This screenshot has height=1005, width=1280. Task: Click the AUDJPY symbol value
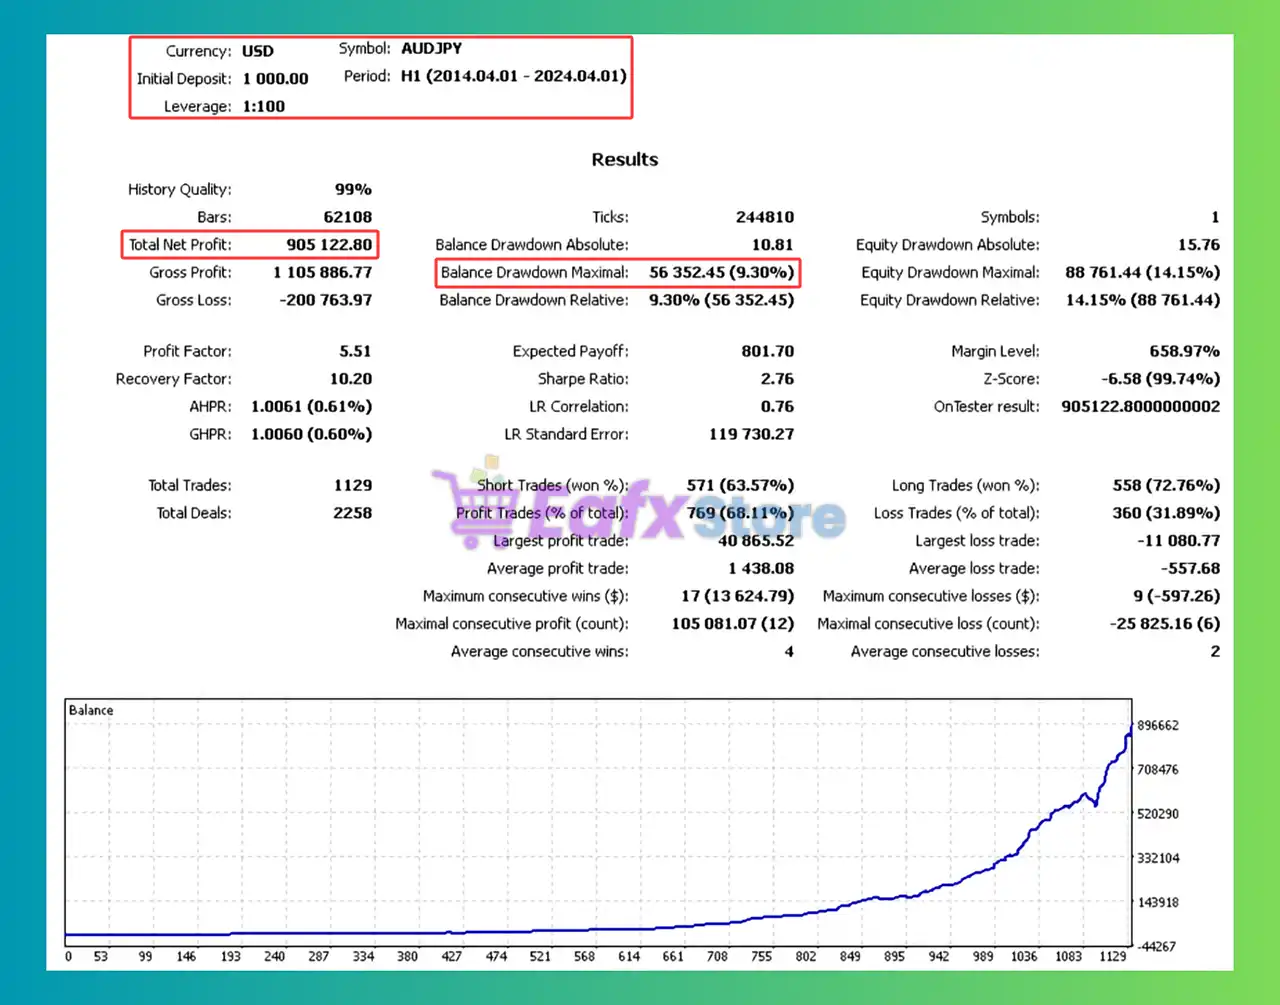[x=431, y=48]
